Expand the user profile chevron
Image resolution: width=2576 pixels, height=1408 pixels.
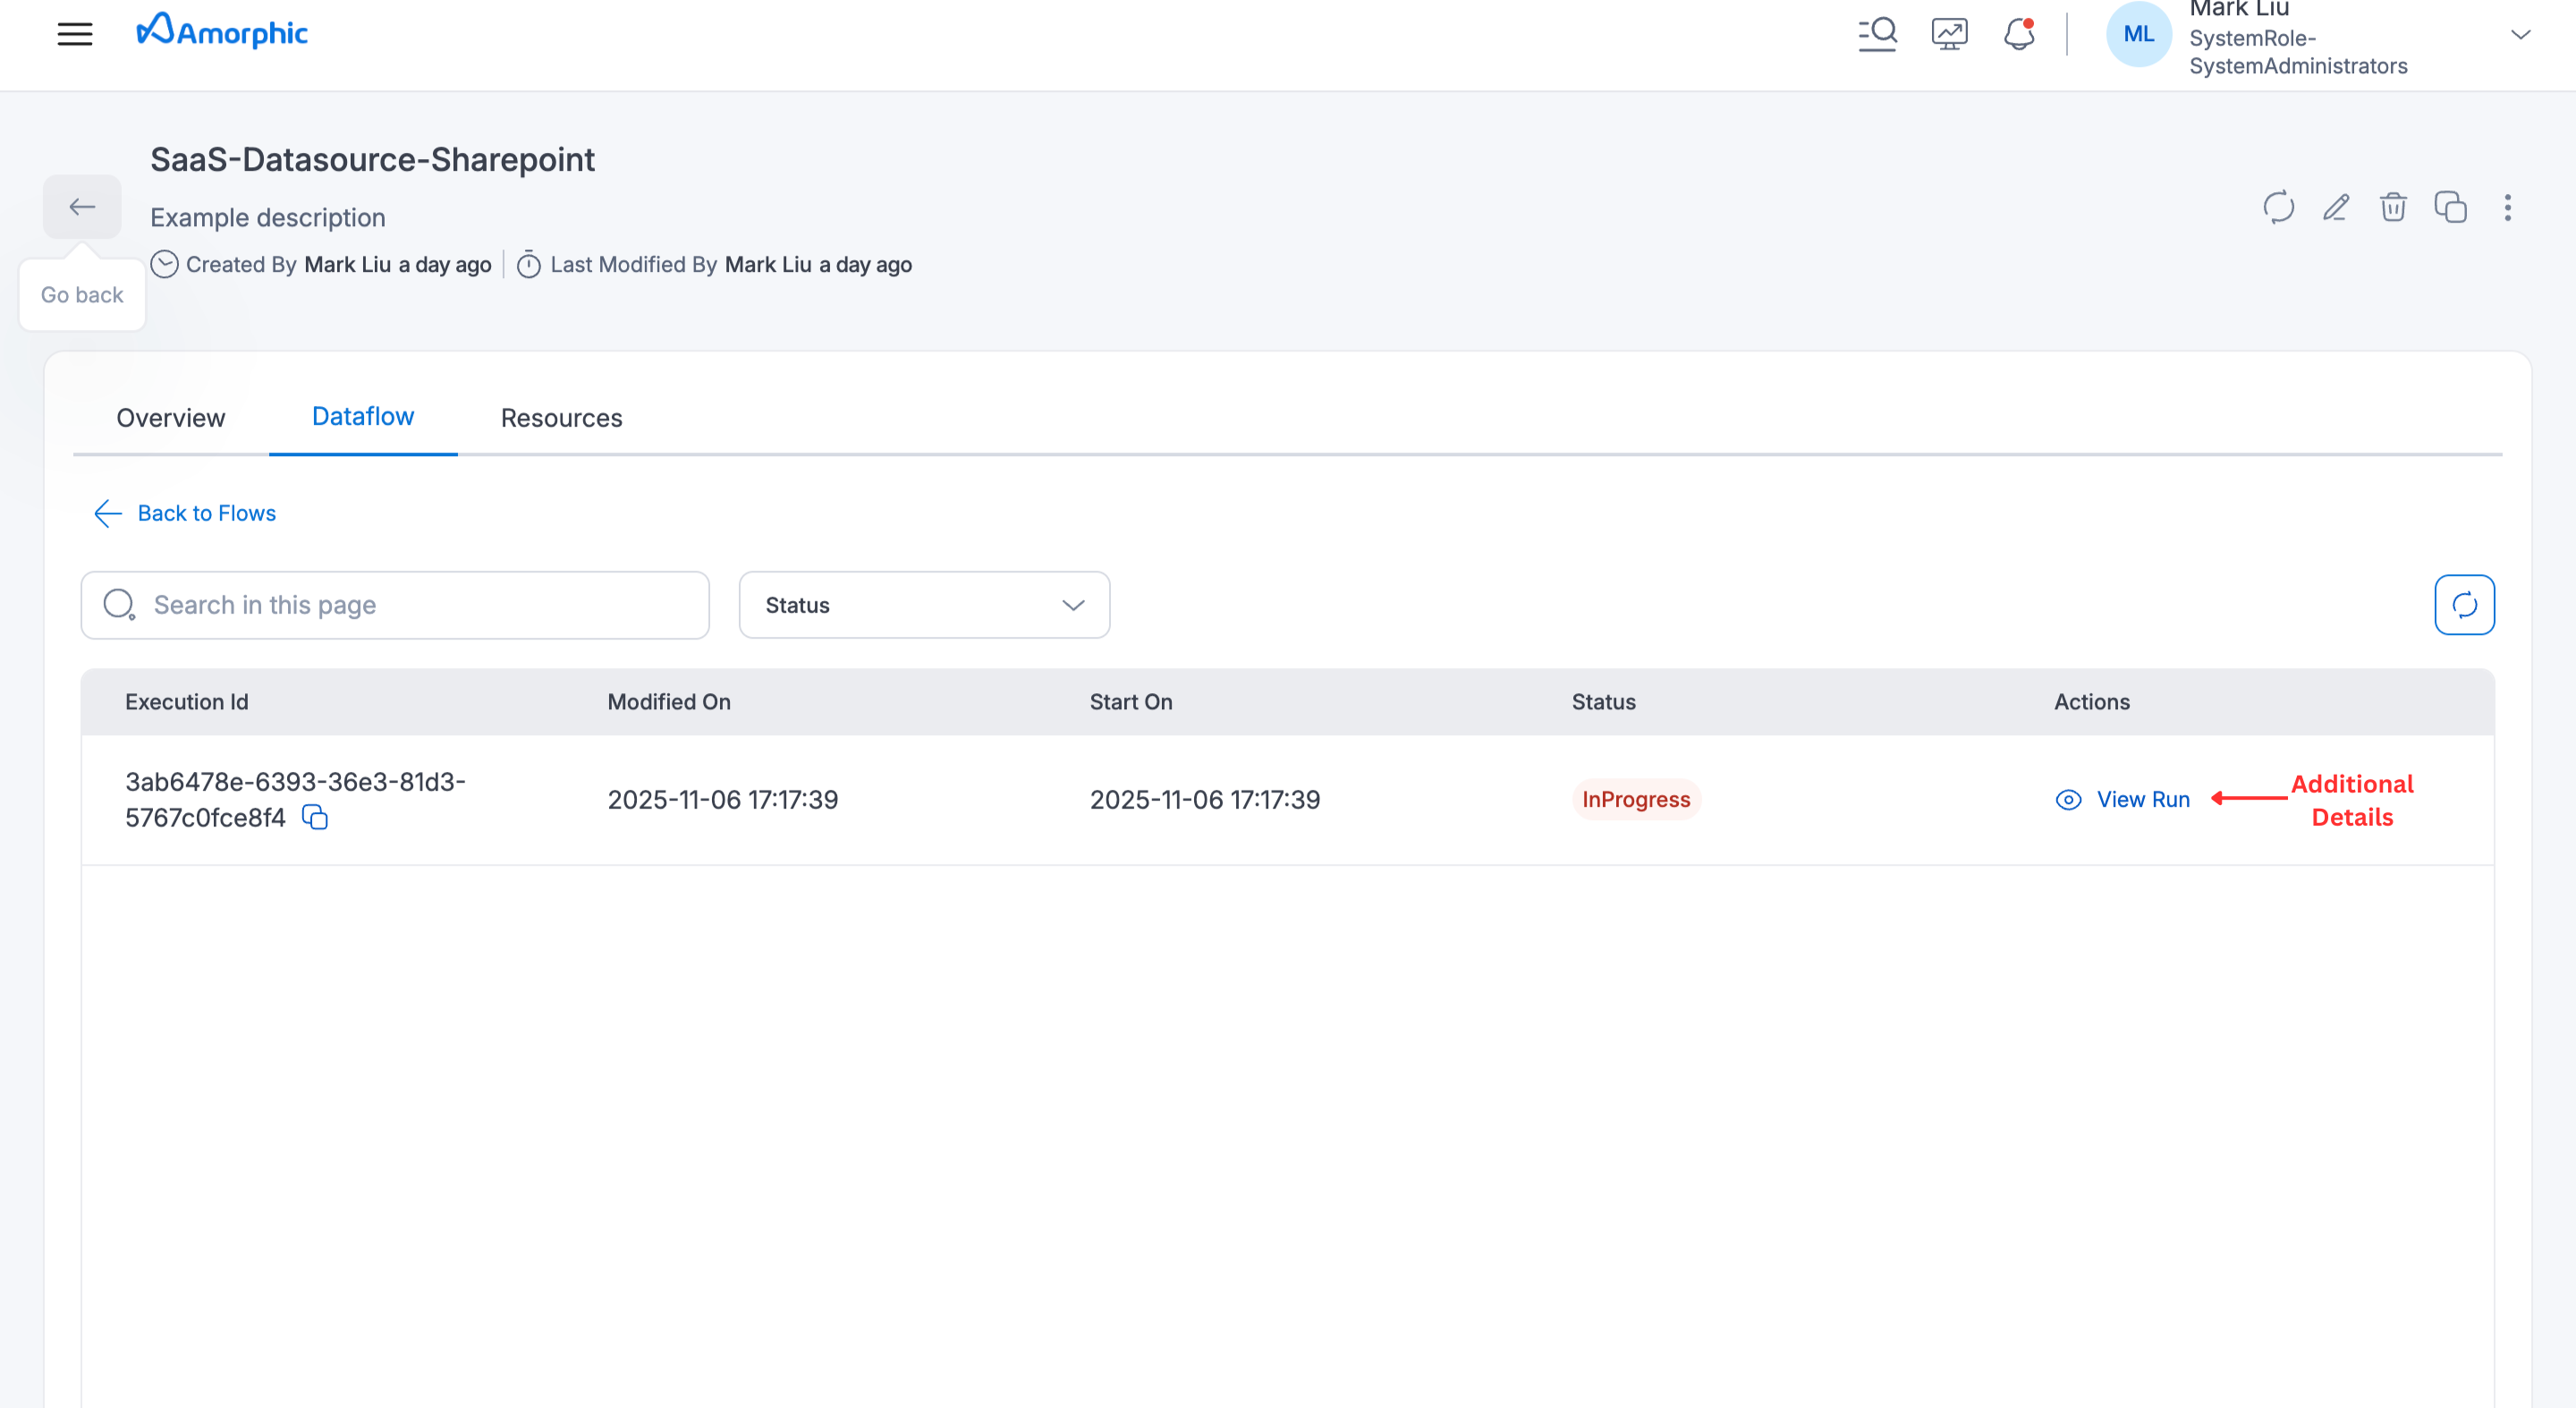tap(2520, 35)
